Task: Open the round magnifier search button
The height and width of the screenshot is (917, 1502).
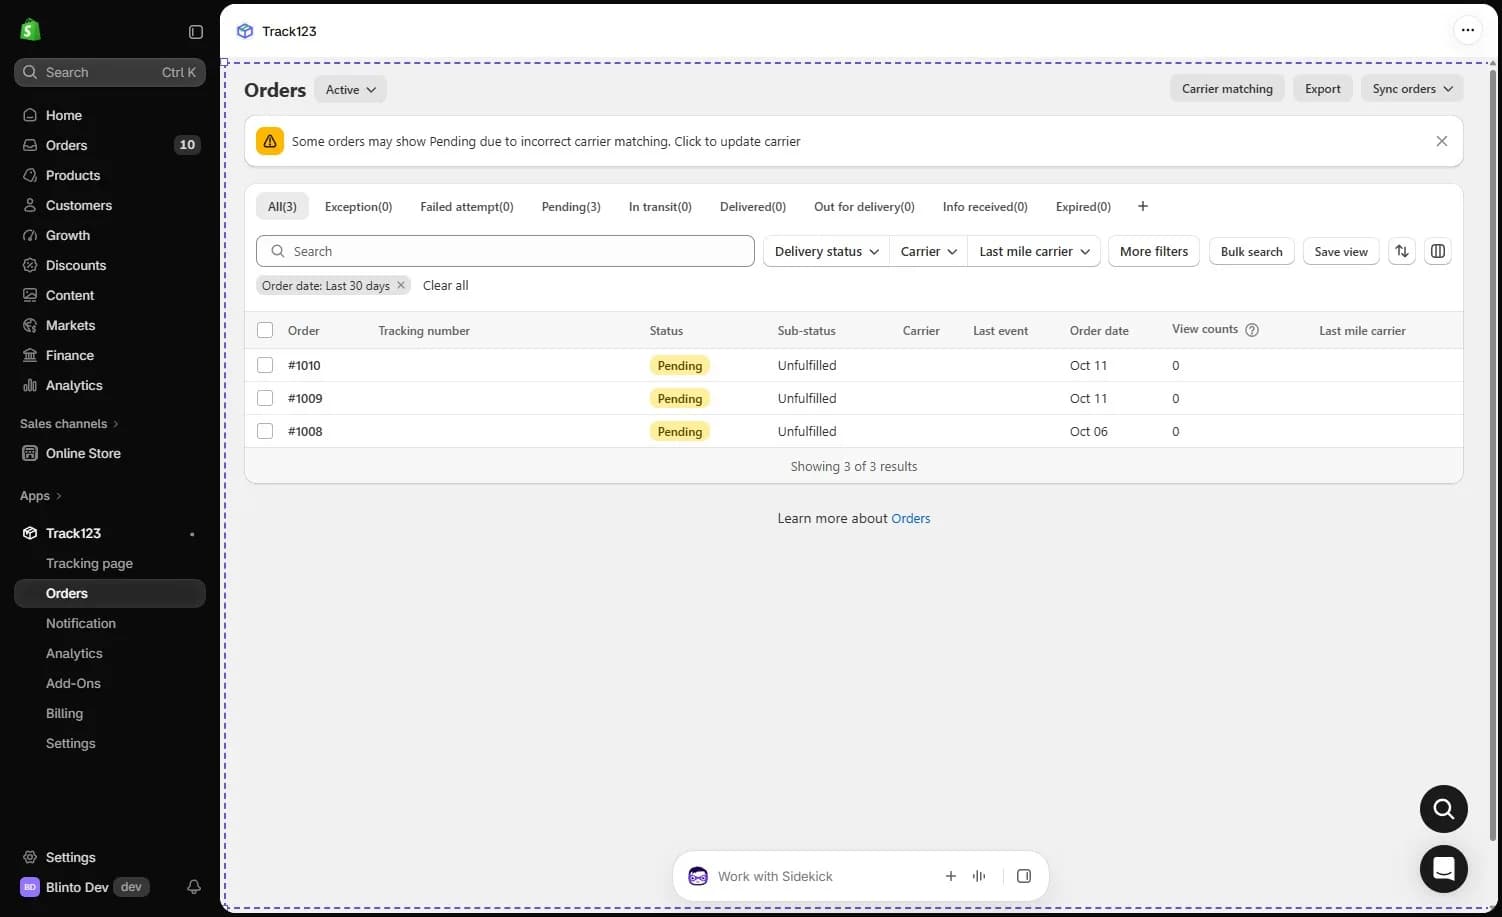Action: pyautogui.click(x=1443, y=809)
